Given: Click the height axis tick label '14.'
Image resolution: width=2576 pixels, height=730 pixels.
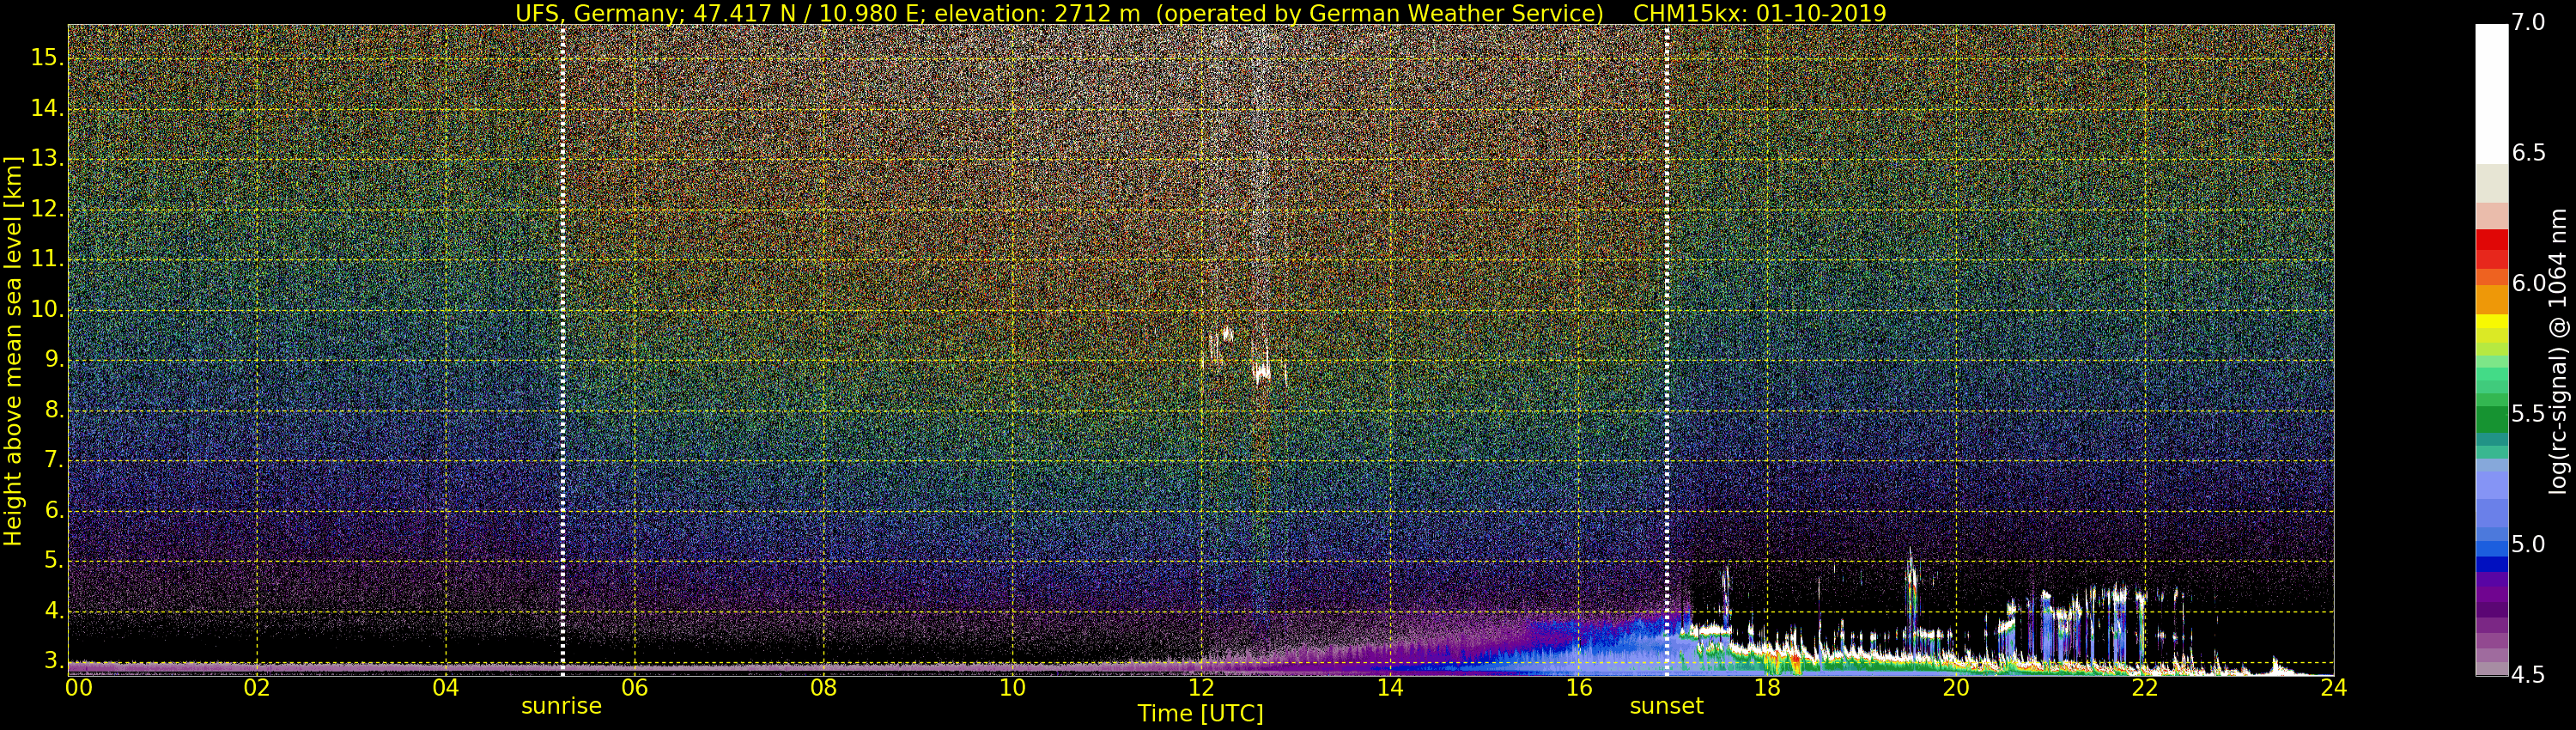Looking at the screenshot, I should point(47,108).
